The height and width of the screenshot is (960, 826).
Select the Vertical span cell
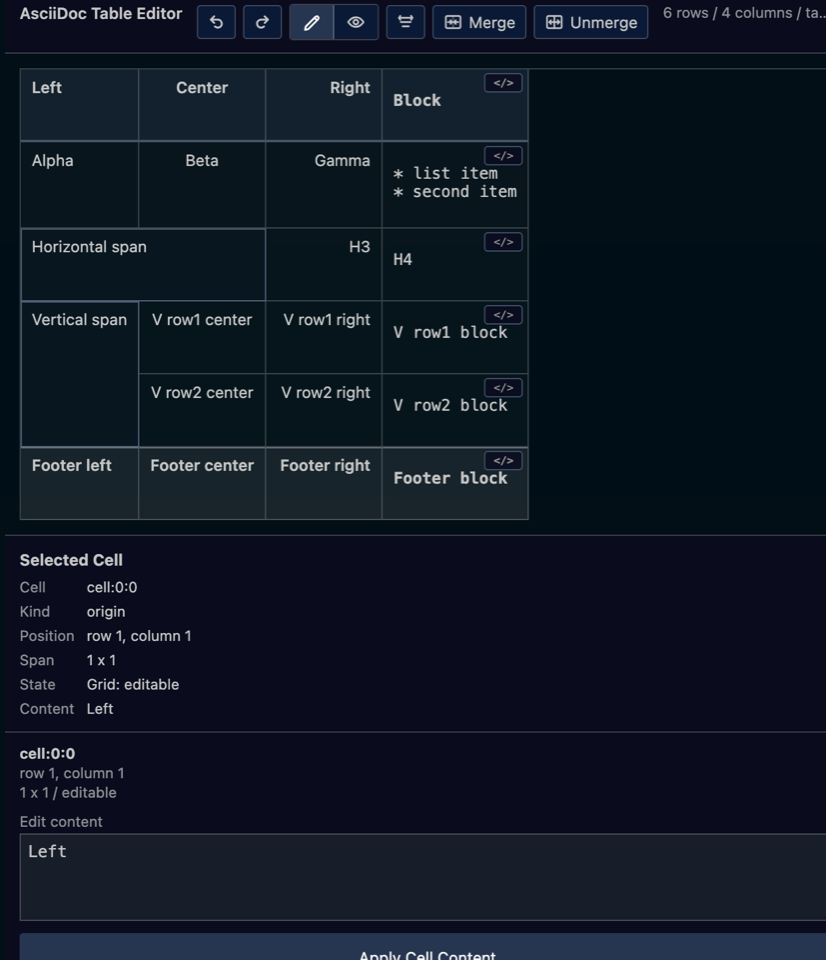pyautogui.click(x=80, y=374)
